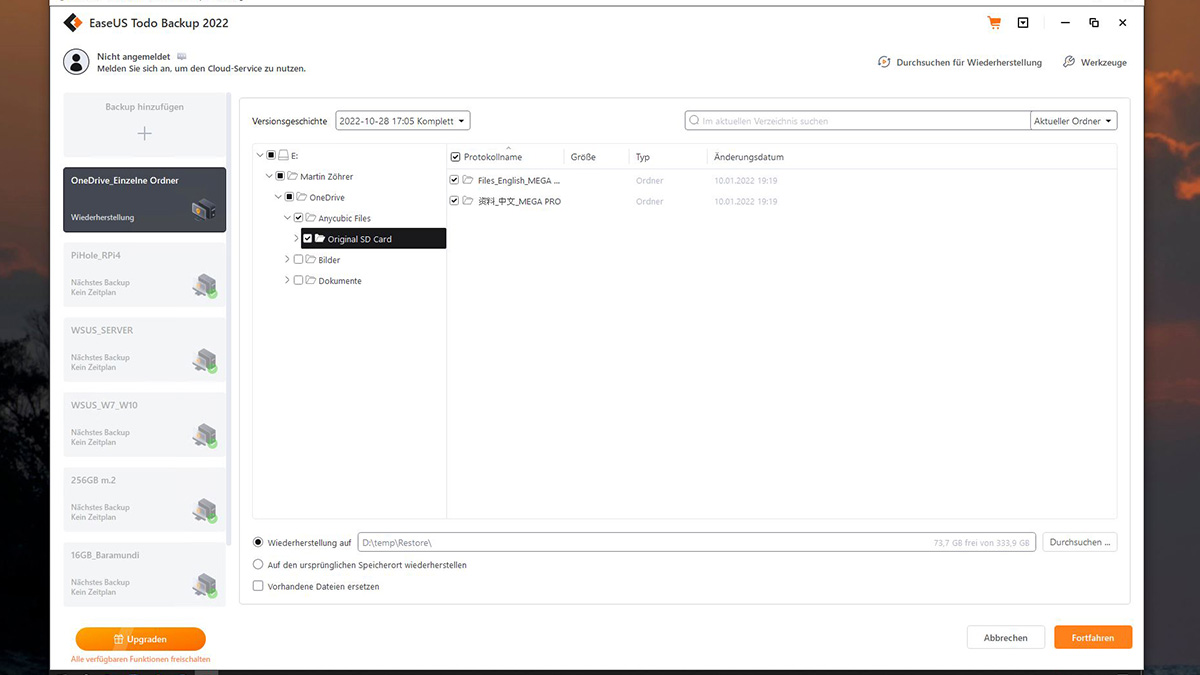Image resolution: width=1200 pixels, height=675 pixels.
Task: Click the PiHole_RPi4 backup status icon
Action: point(205,287)
